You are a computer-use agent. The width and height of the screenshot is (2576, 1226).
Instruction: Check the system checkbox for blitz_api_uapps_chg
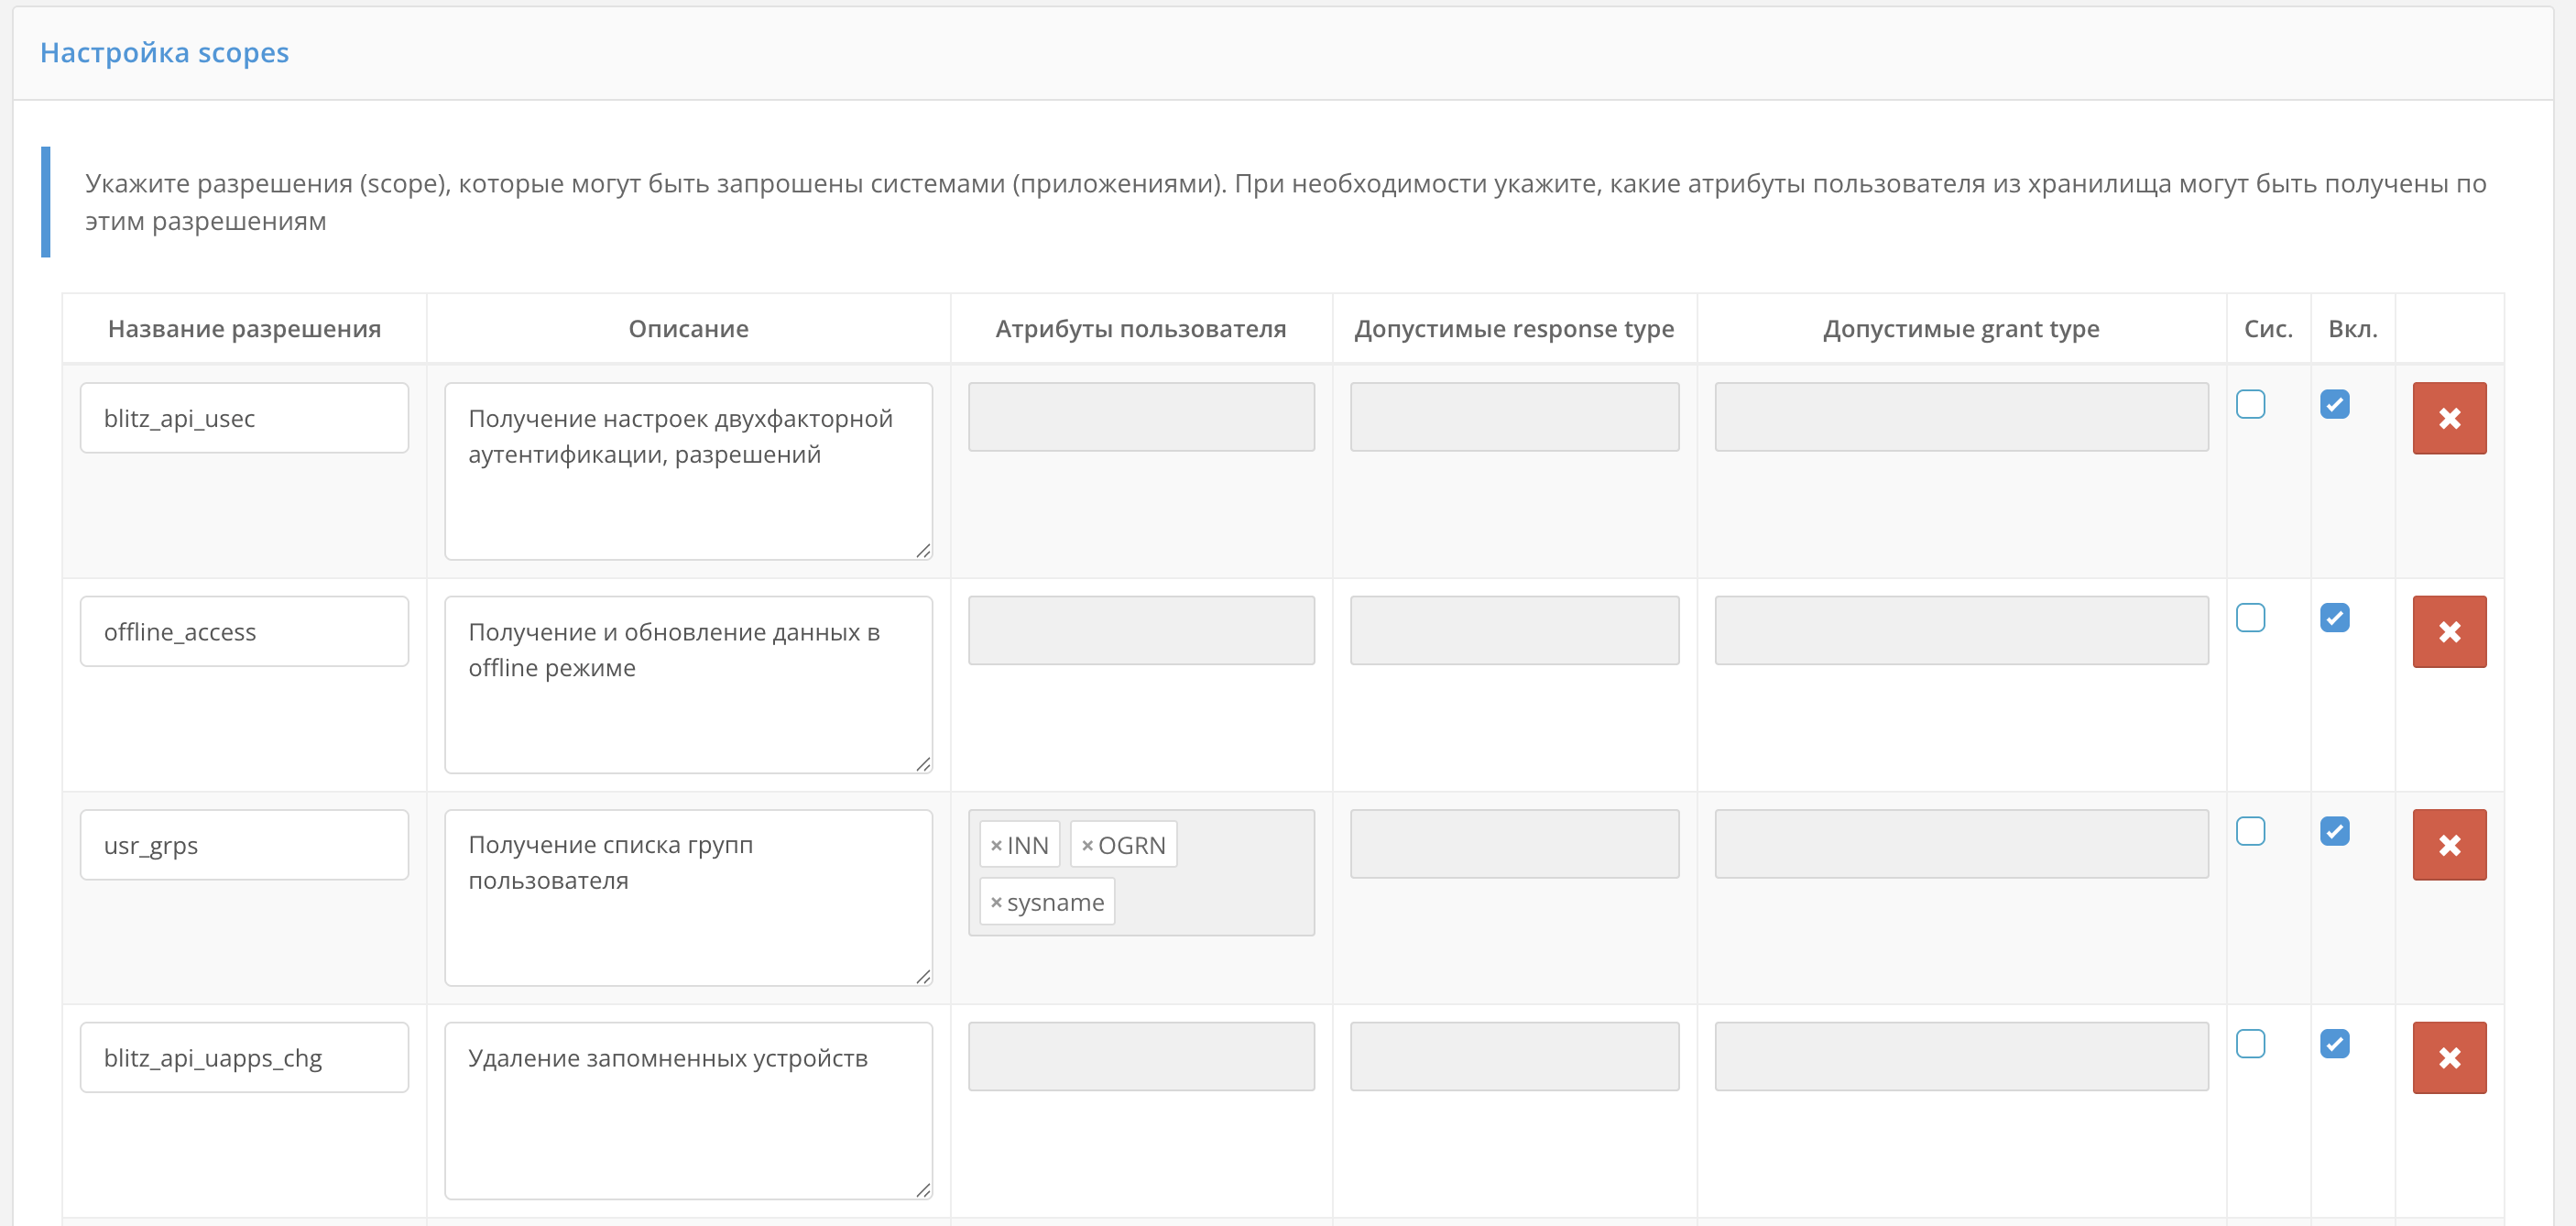tap(2250, 1044)
